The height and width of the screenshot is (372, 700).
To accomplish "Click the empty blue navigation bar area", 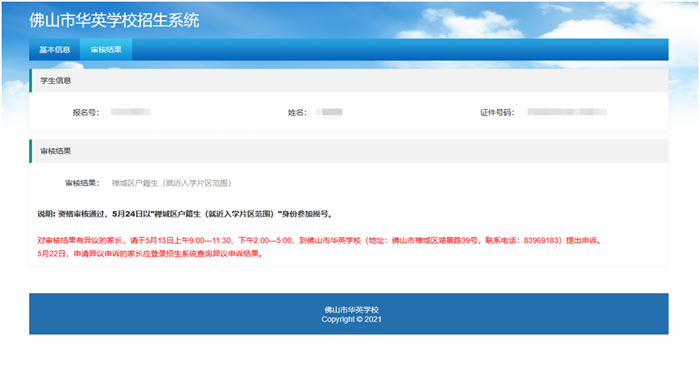I will pyautogui.click(x=400, y=50).
